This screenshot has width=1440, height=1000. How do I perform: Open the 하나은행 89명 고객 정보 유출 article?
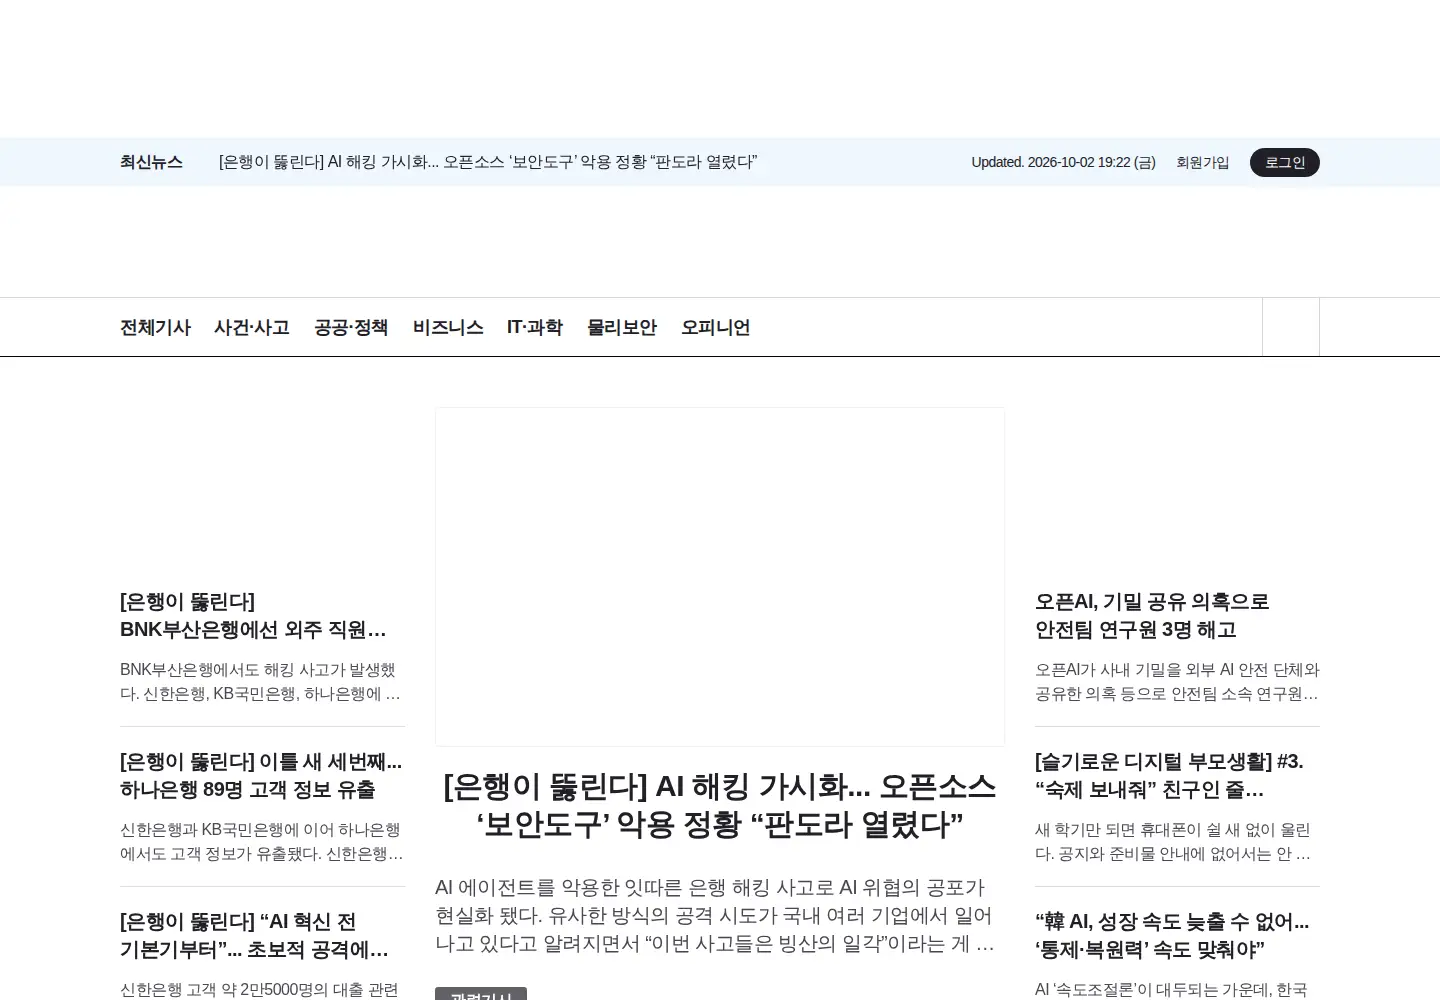(261, 776)
